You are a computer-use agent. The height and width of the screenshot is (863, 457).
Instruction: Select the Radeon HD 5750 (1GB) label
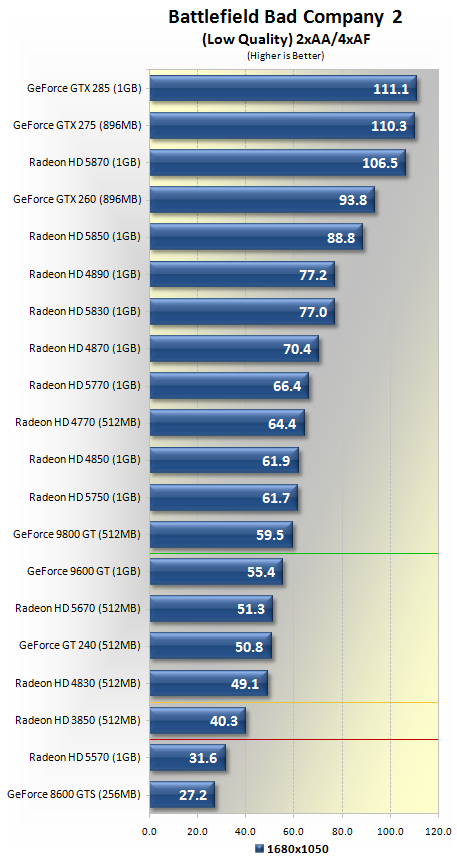click(x=85, y=497)
